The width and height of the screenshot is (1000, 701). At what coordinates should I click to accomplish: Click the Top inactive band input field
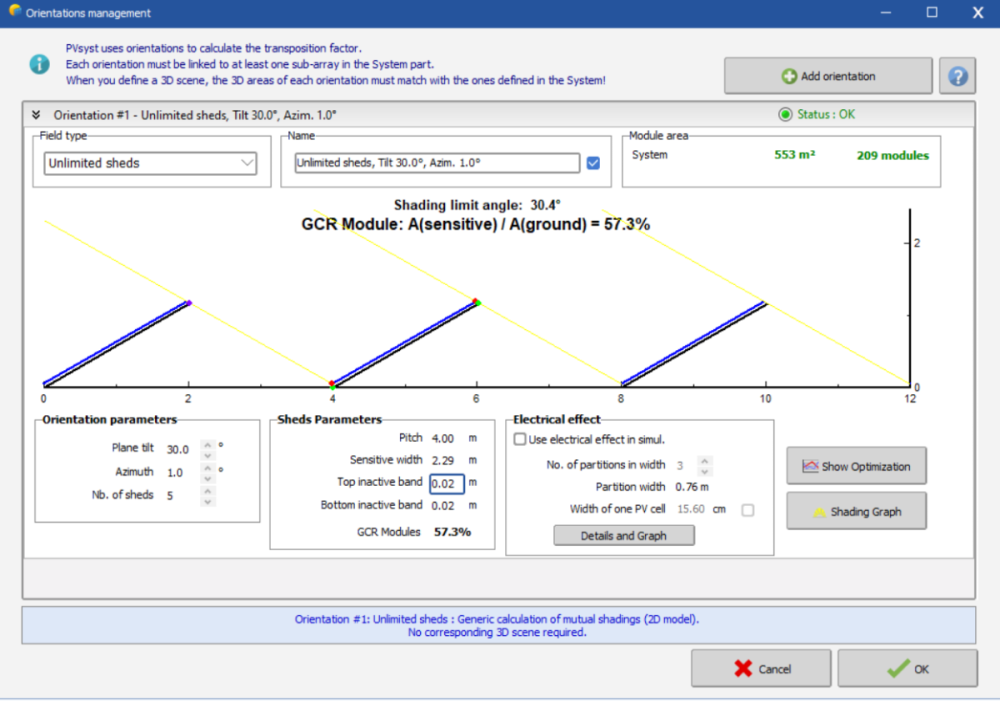[447, 484]
